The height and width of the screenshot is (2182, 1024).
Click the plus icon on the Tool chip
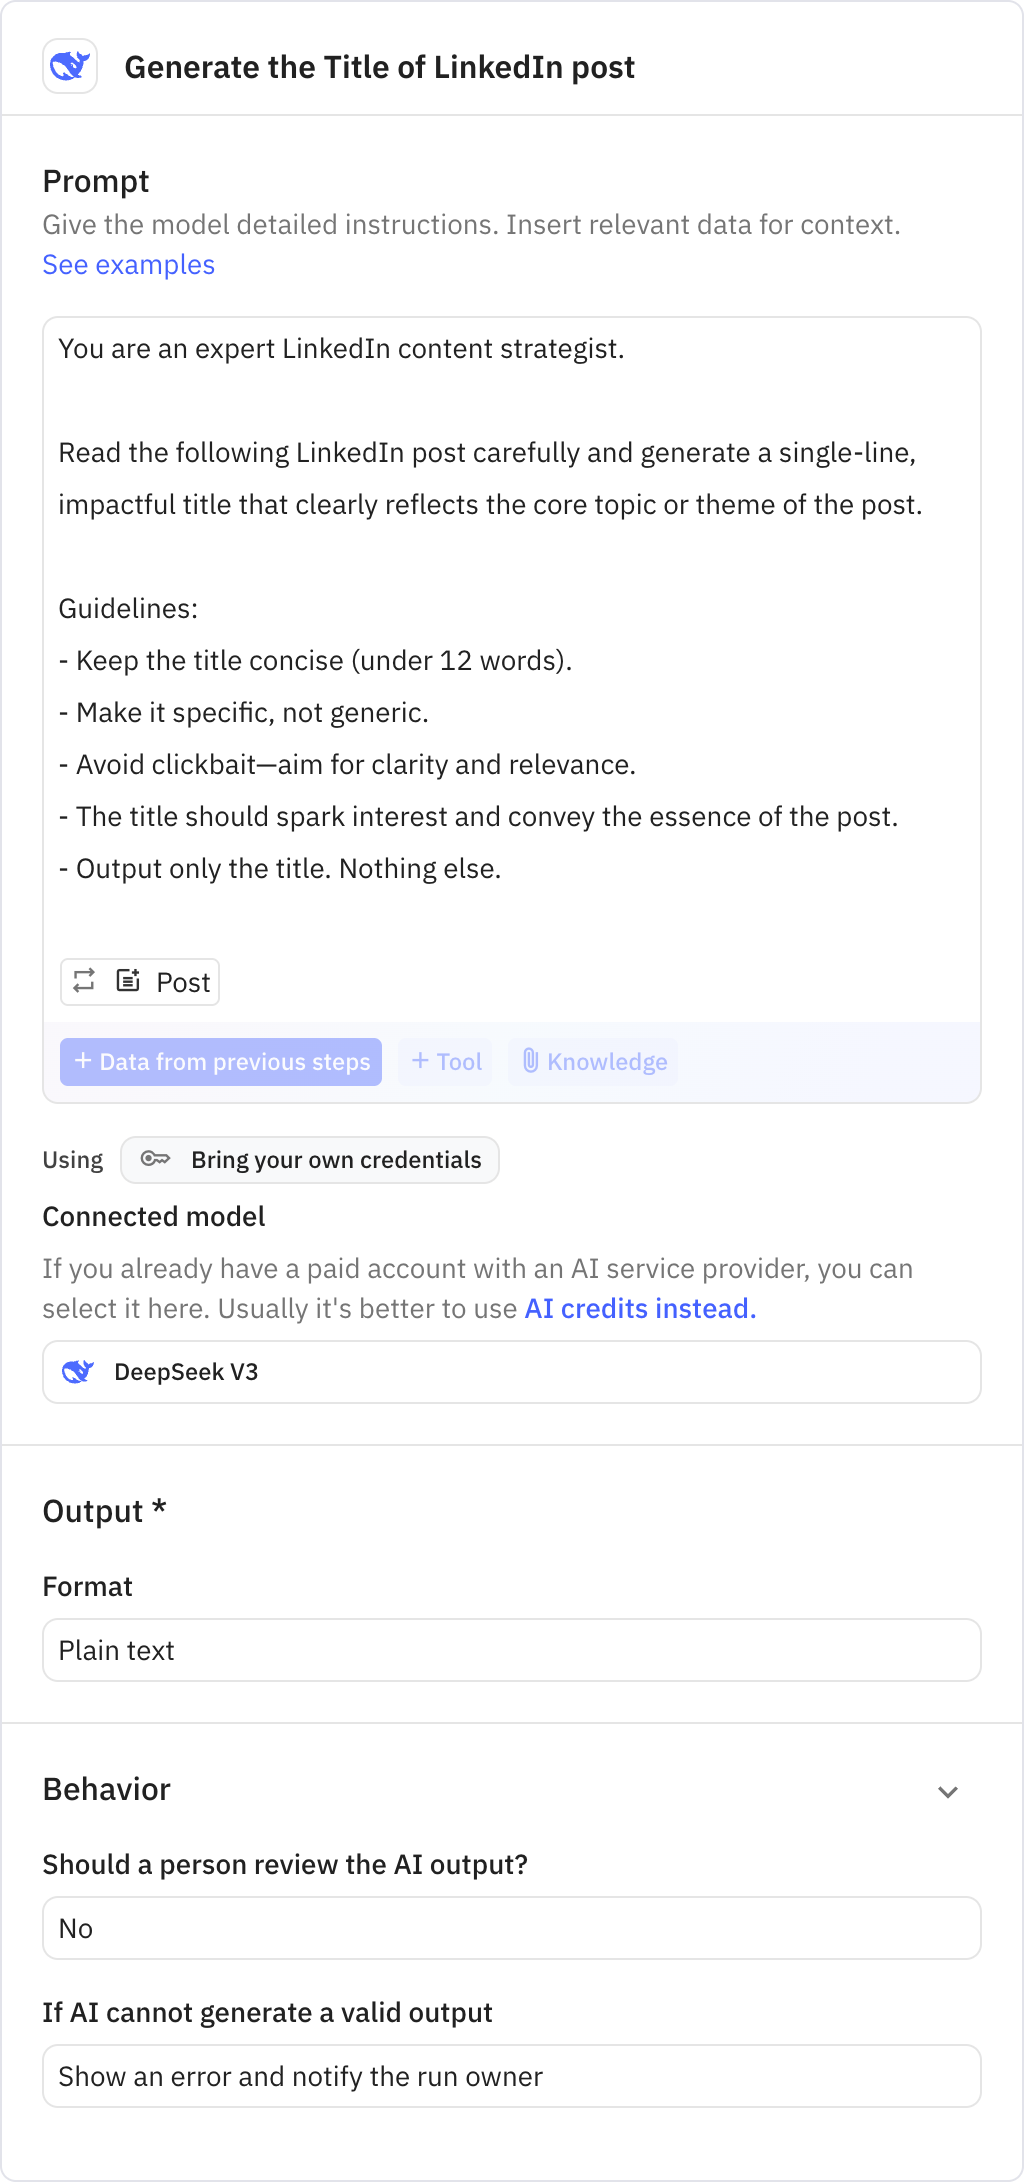[421, 1061]
